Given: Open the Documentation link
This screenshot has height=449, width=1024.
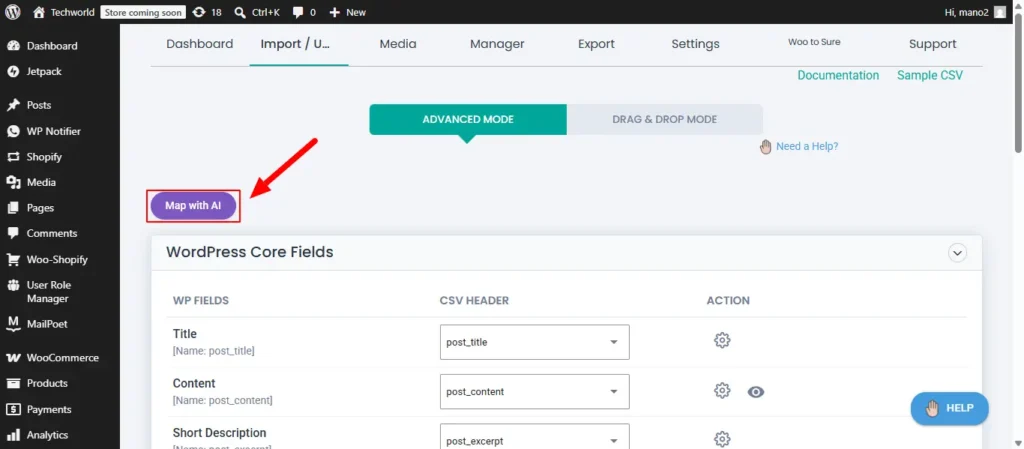Looking at the screenshot, I should (x=838, y=76).
